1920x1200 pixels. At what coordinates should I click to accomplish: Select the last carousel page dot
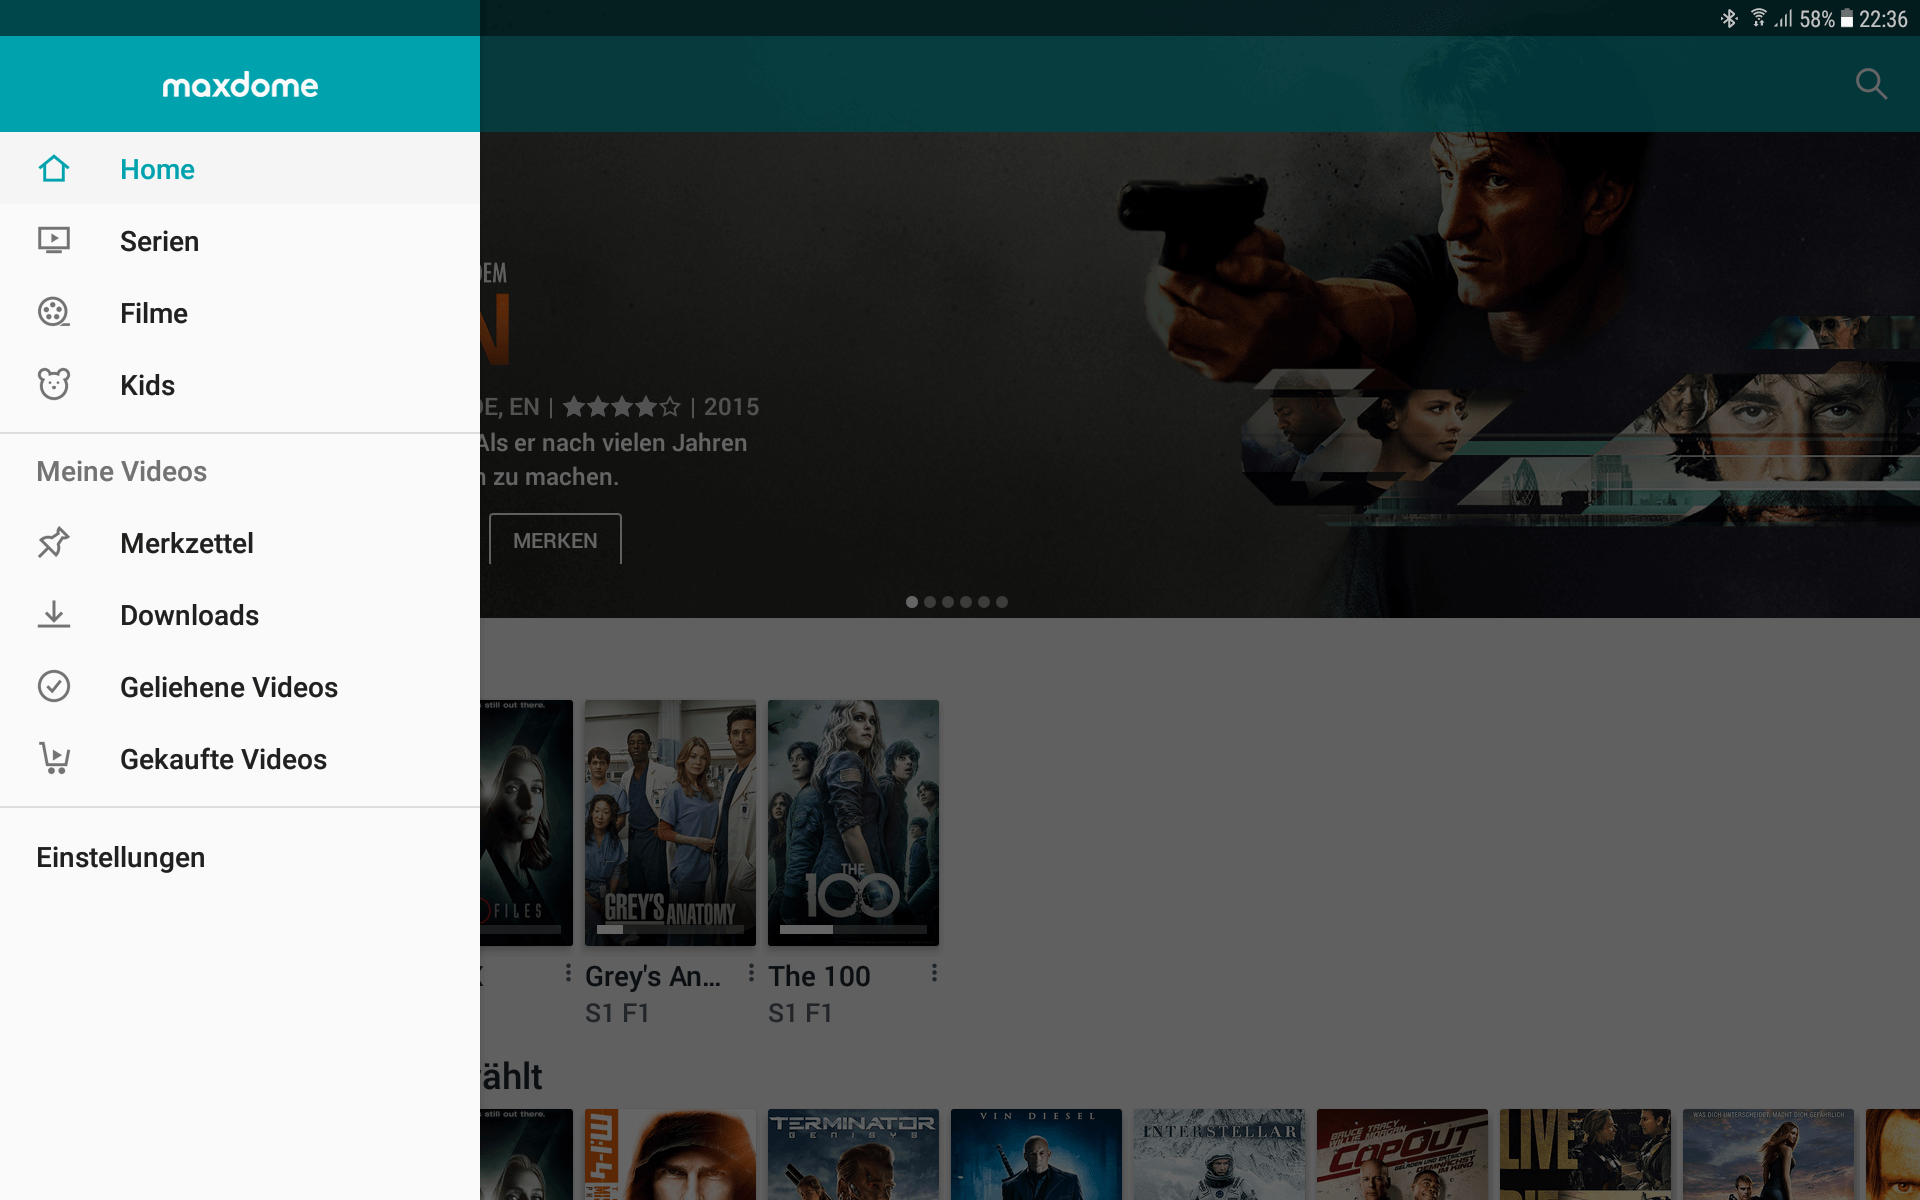point(1002,602)
